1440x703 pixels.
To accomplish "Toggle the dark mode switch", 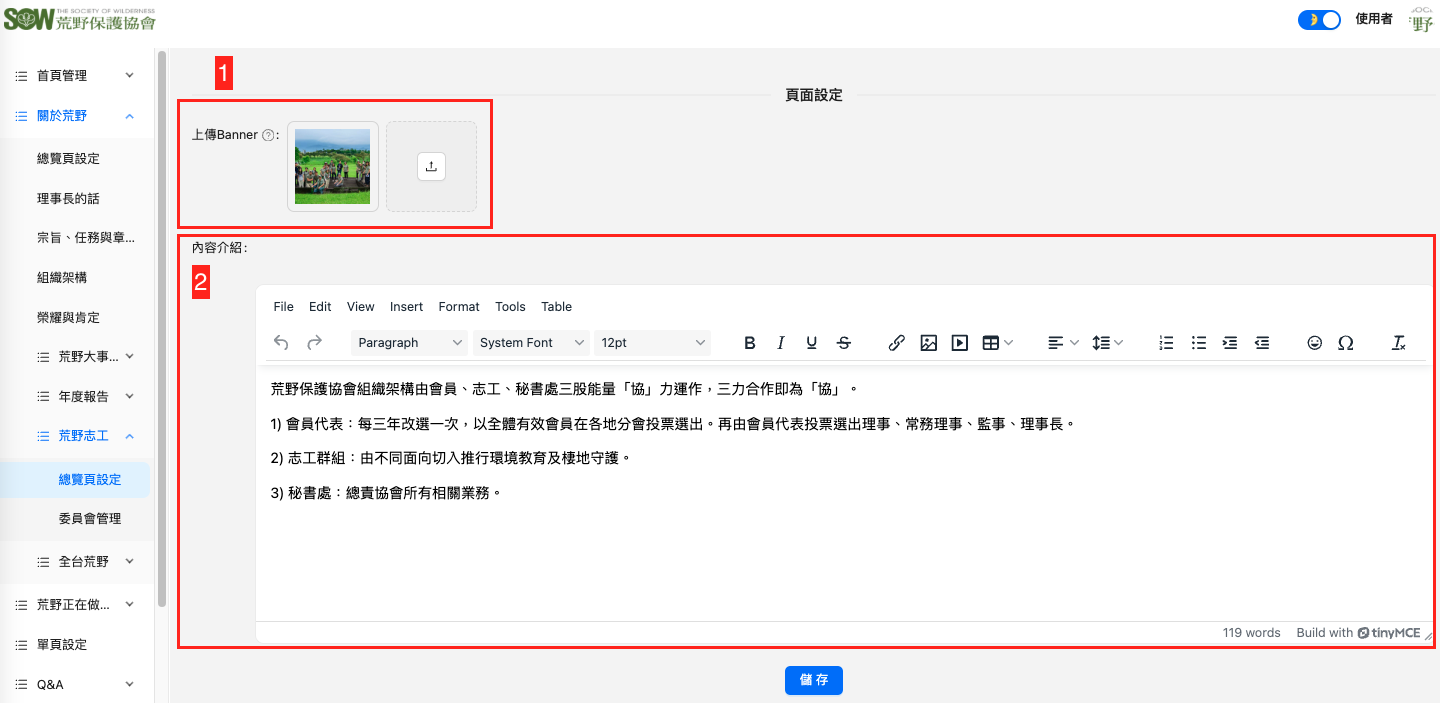I will pos(1319,20).
